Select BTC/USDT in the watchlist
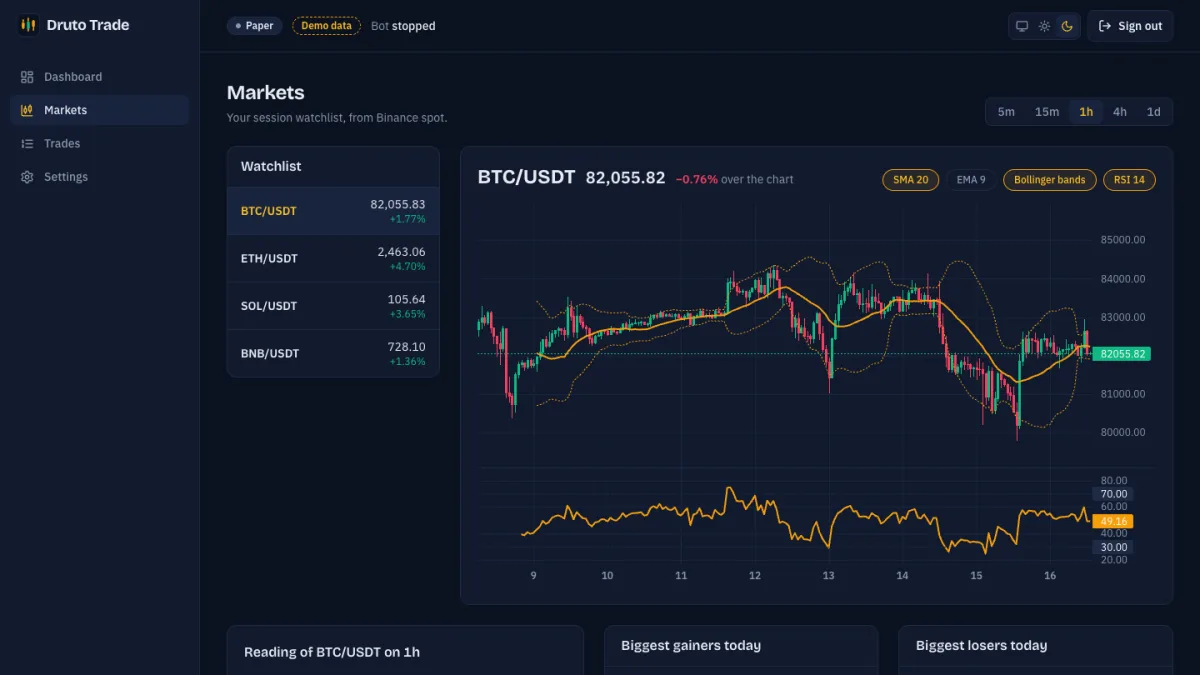The width and height of the screenshot is (1200, 675). coord(333,211)
